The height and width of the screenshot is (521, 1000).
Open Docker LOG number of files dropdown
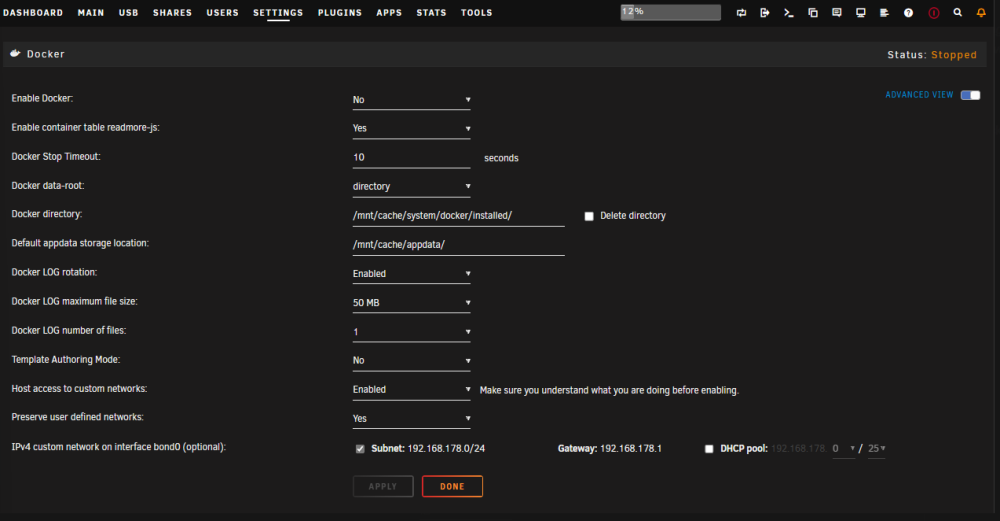(411, 332)
